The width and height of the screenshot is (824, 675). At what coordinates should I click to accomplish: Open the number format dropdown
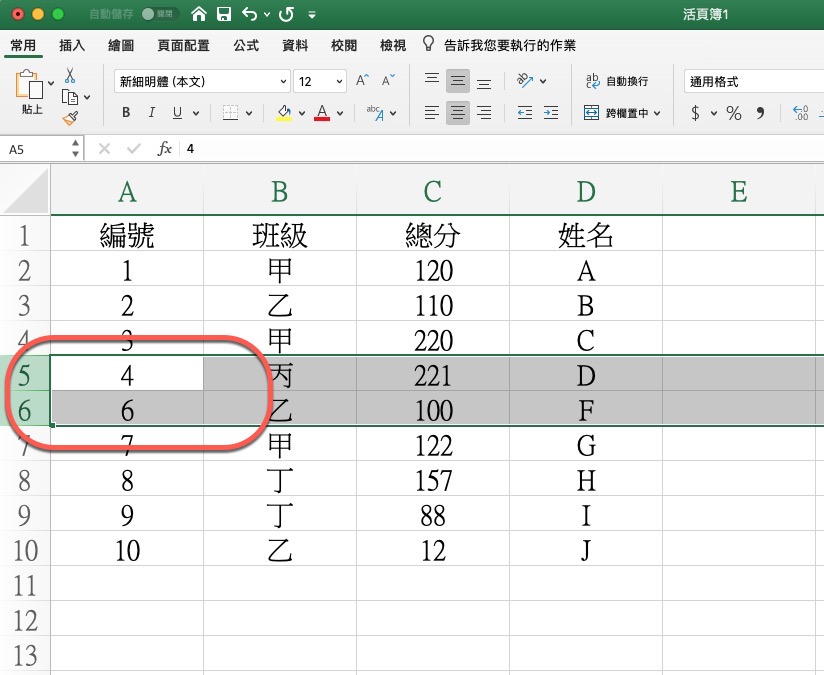pos(752,81)
